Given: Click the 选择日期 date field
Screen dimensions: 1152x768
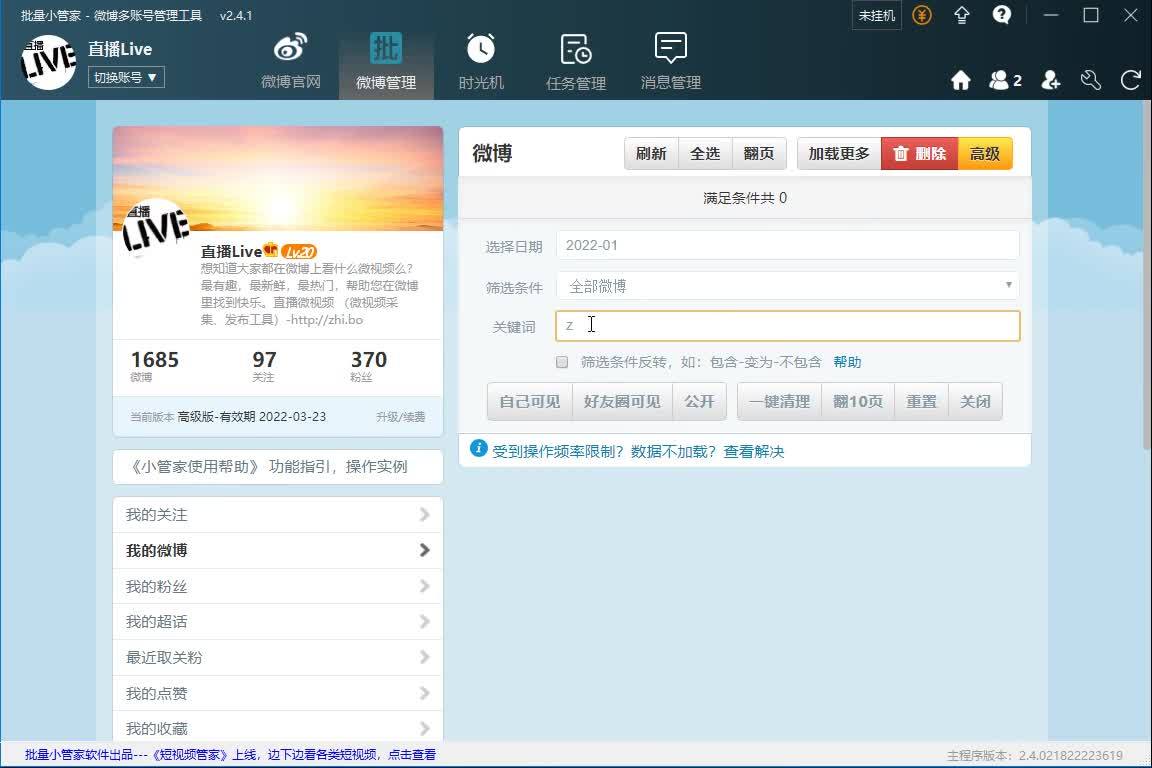Looking at the screenshot, I should [x=788, y=245].
